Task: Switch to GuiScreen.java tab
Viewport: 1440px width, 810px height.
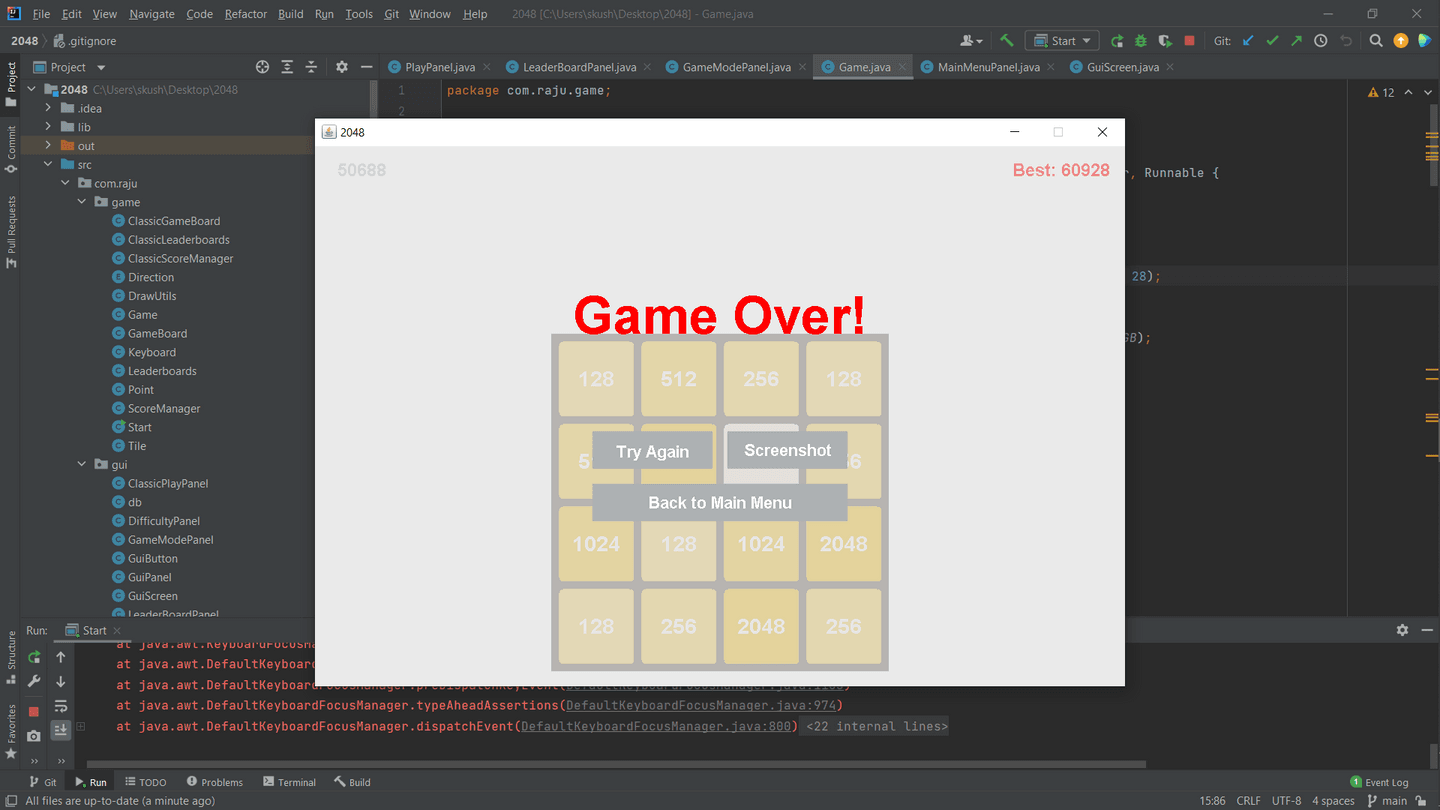Action: click(x=1123, y=67)
